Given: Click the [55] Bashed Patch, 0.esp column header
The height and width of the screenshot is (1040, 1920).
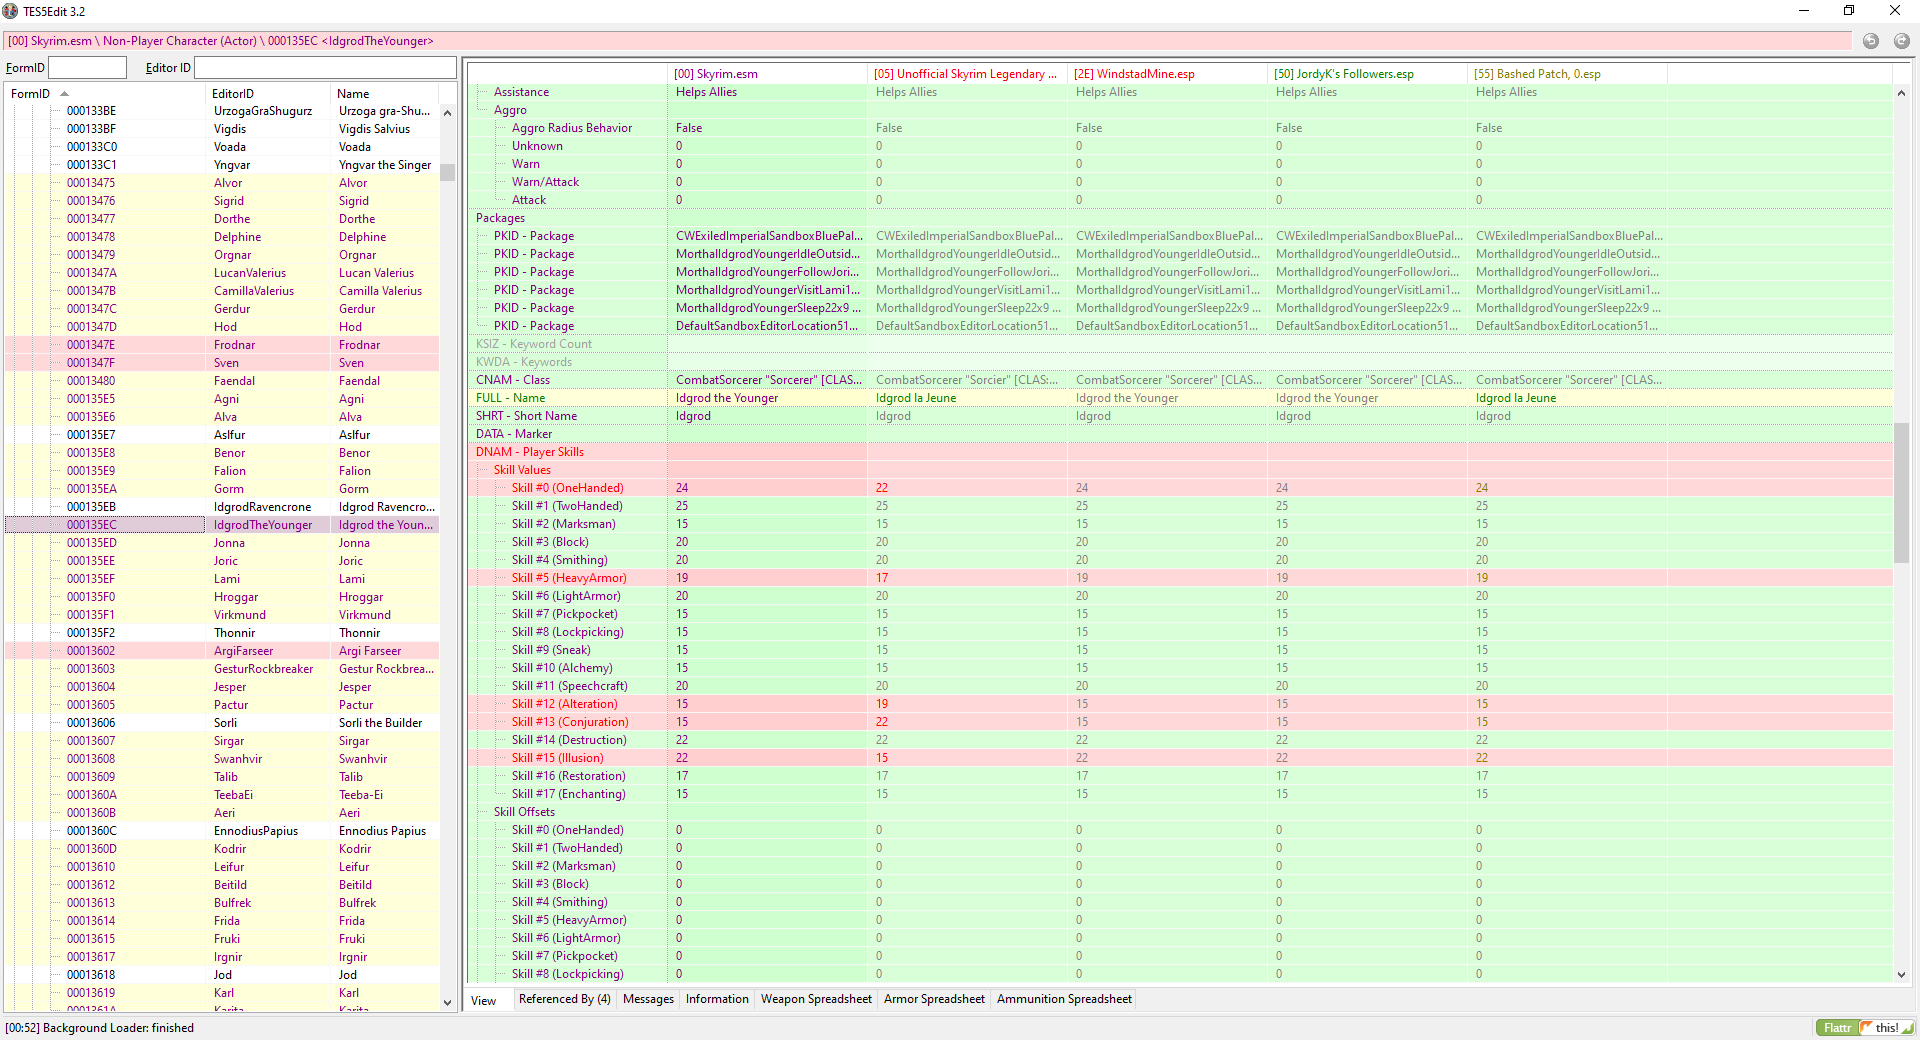Looking at the screenshot, I should tap(1567, 74).
